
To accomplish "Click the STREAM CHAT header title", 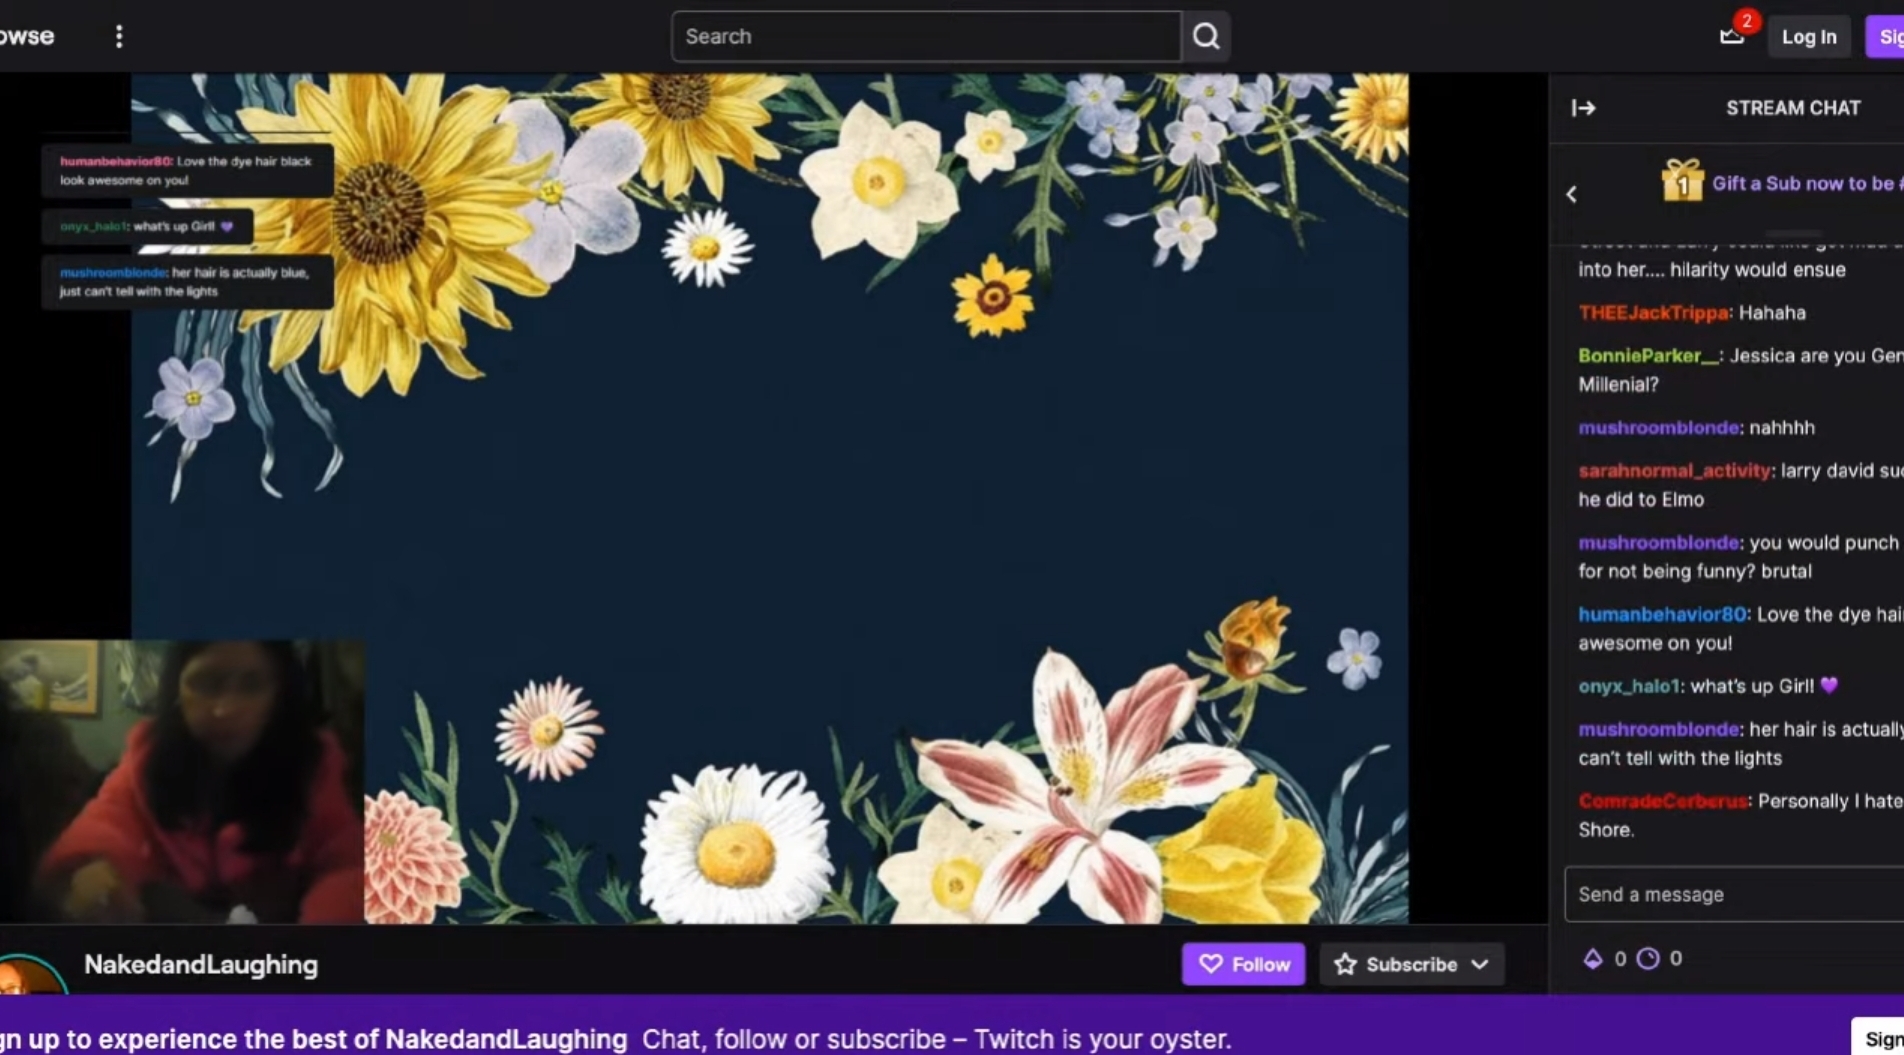I will coord(1793,108).
